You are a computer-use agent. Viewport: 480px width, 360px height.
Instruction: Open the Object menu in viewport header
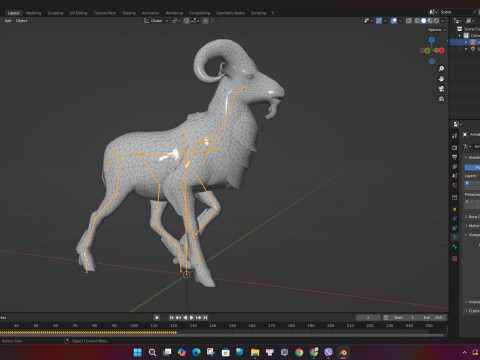tap(21, 21)
